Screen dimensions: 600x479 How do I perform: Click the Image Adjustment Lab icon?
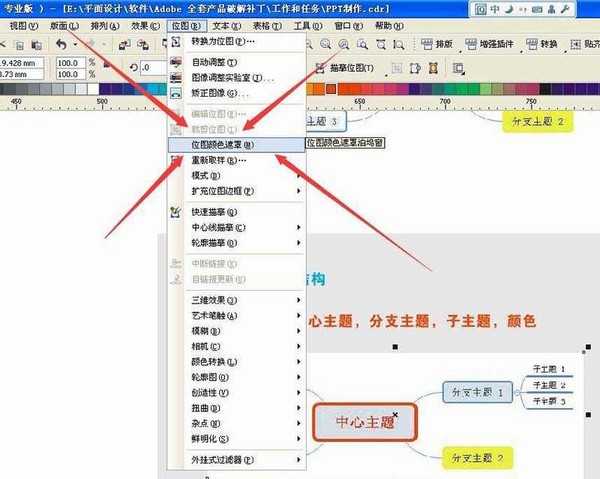click(x=176, y=78)
